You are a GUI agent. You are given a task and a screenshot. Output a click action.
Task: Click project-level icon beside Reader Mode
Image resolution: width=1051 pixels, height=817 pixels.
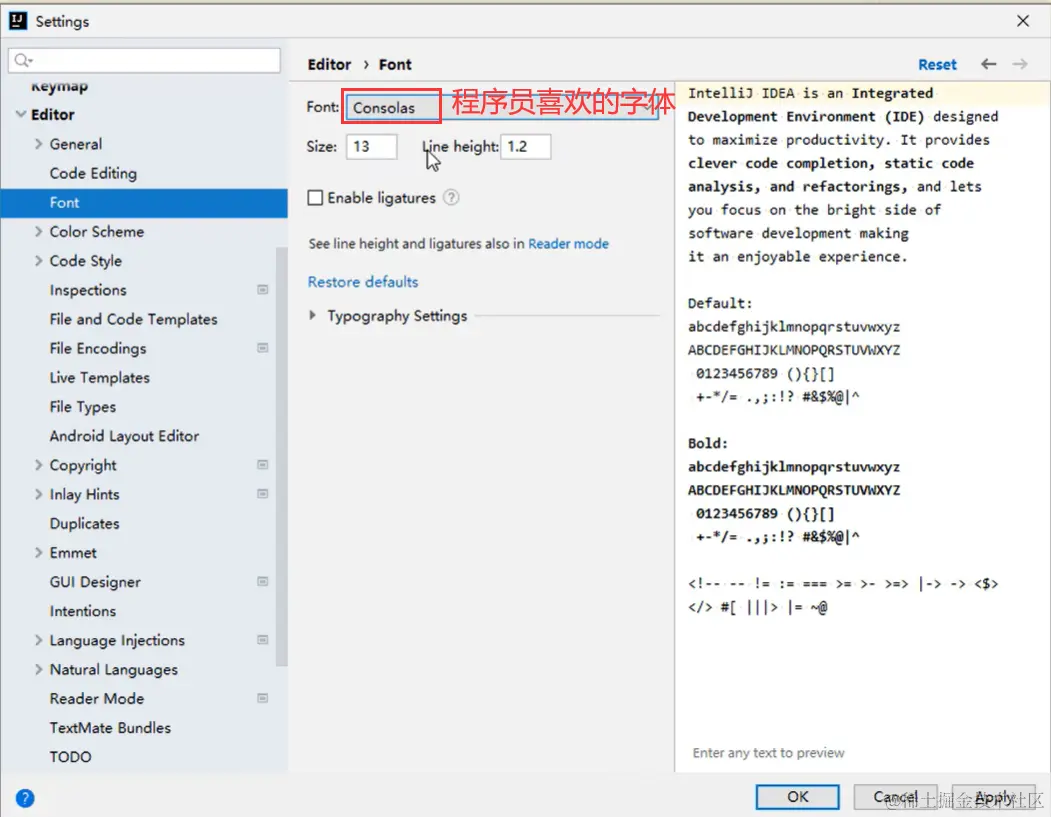click(263, 698)
